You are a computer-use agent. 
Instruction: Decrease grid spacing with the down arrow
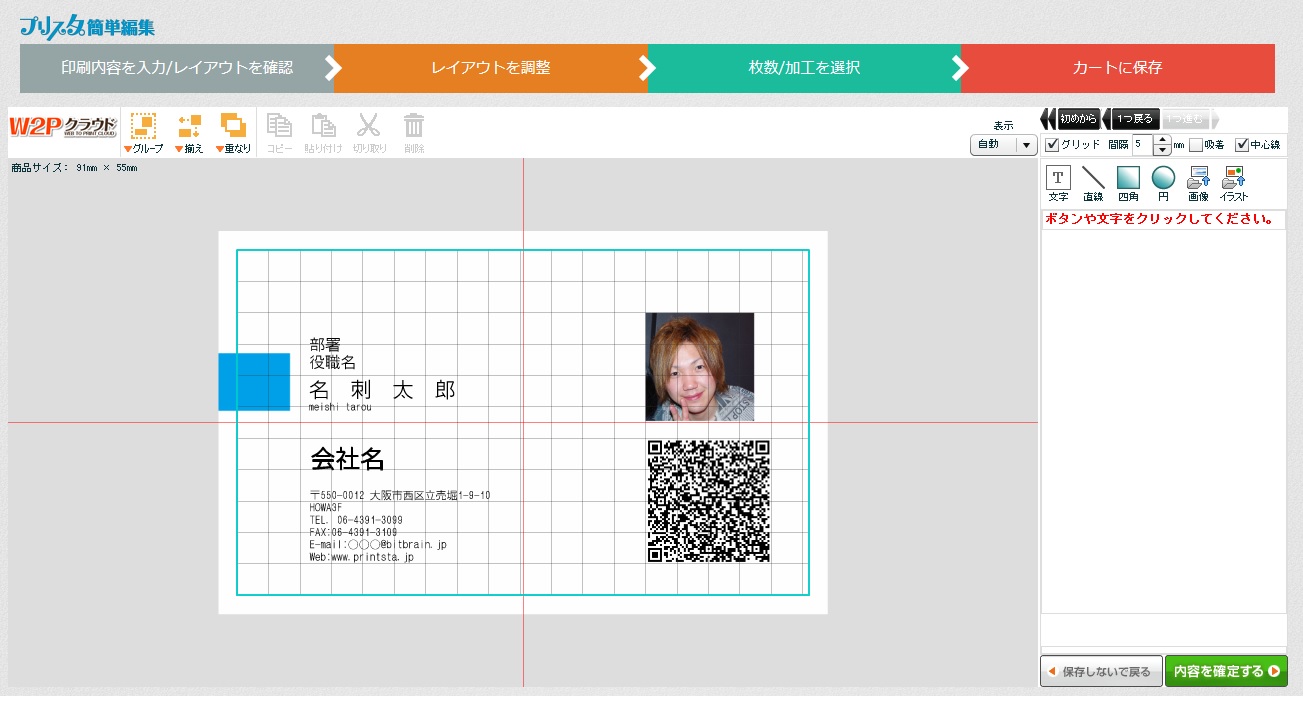click(x=1162, y=150)
